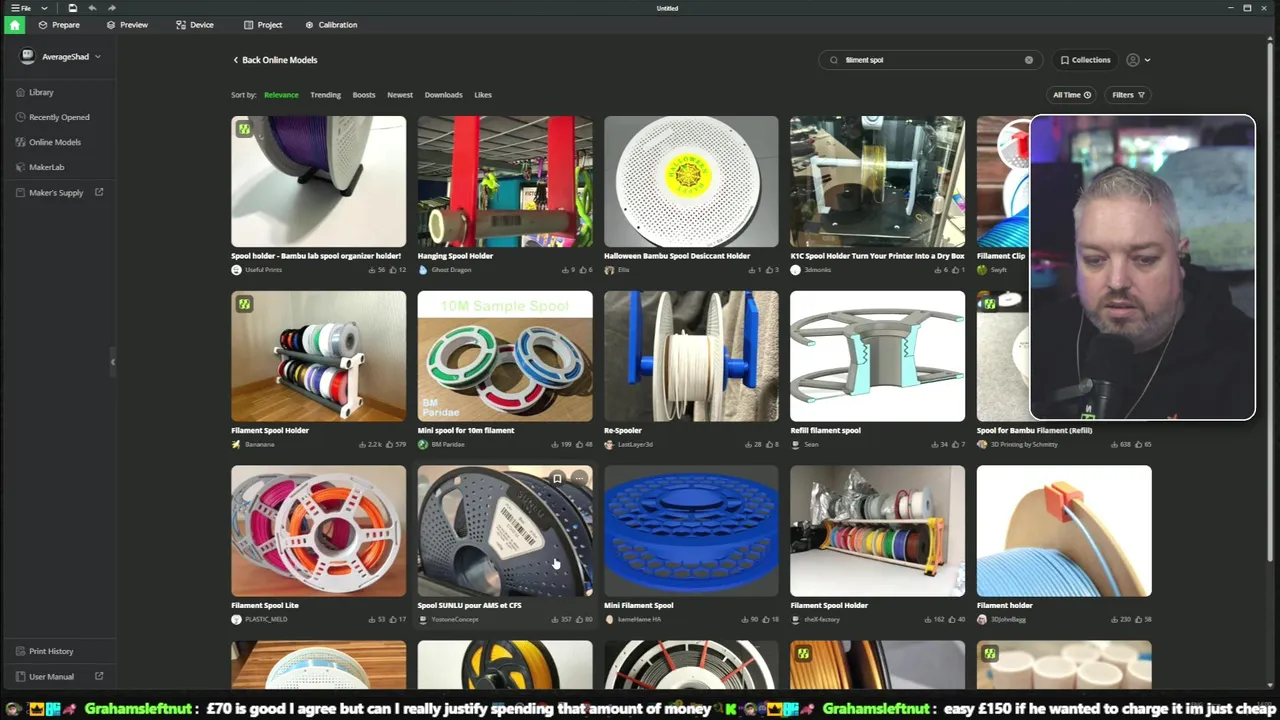Open the File menu
This screenshot has height=720, width=1280.
coord(21,8)
